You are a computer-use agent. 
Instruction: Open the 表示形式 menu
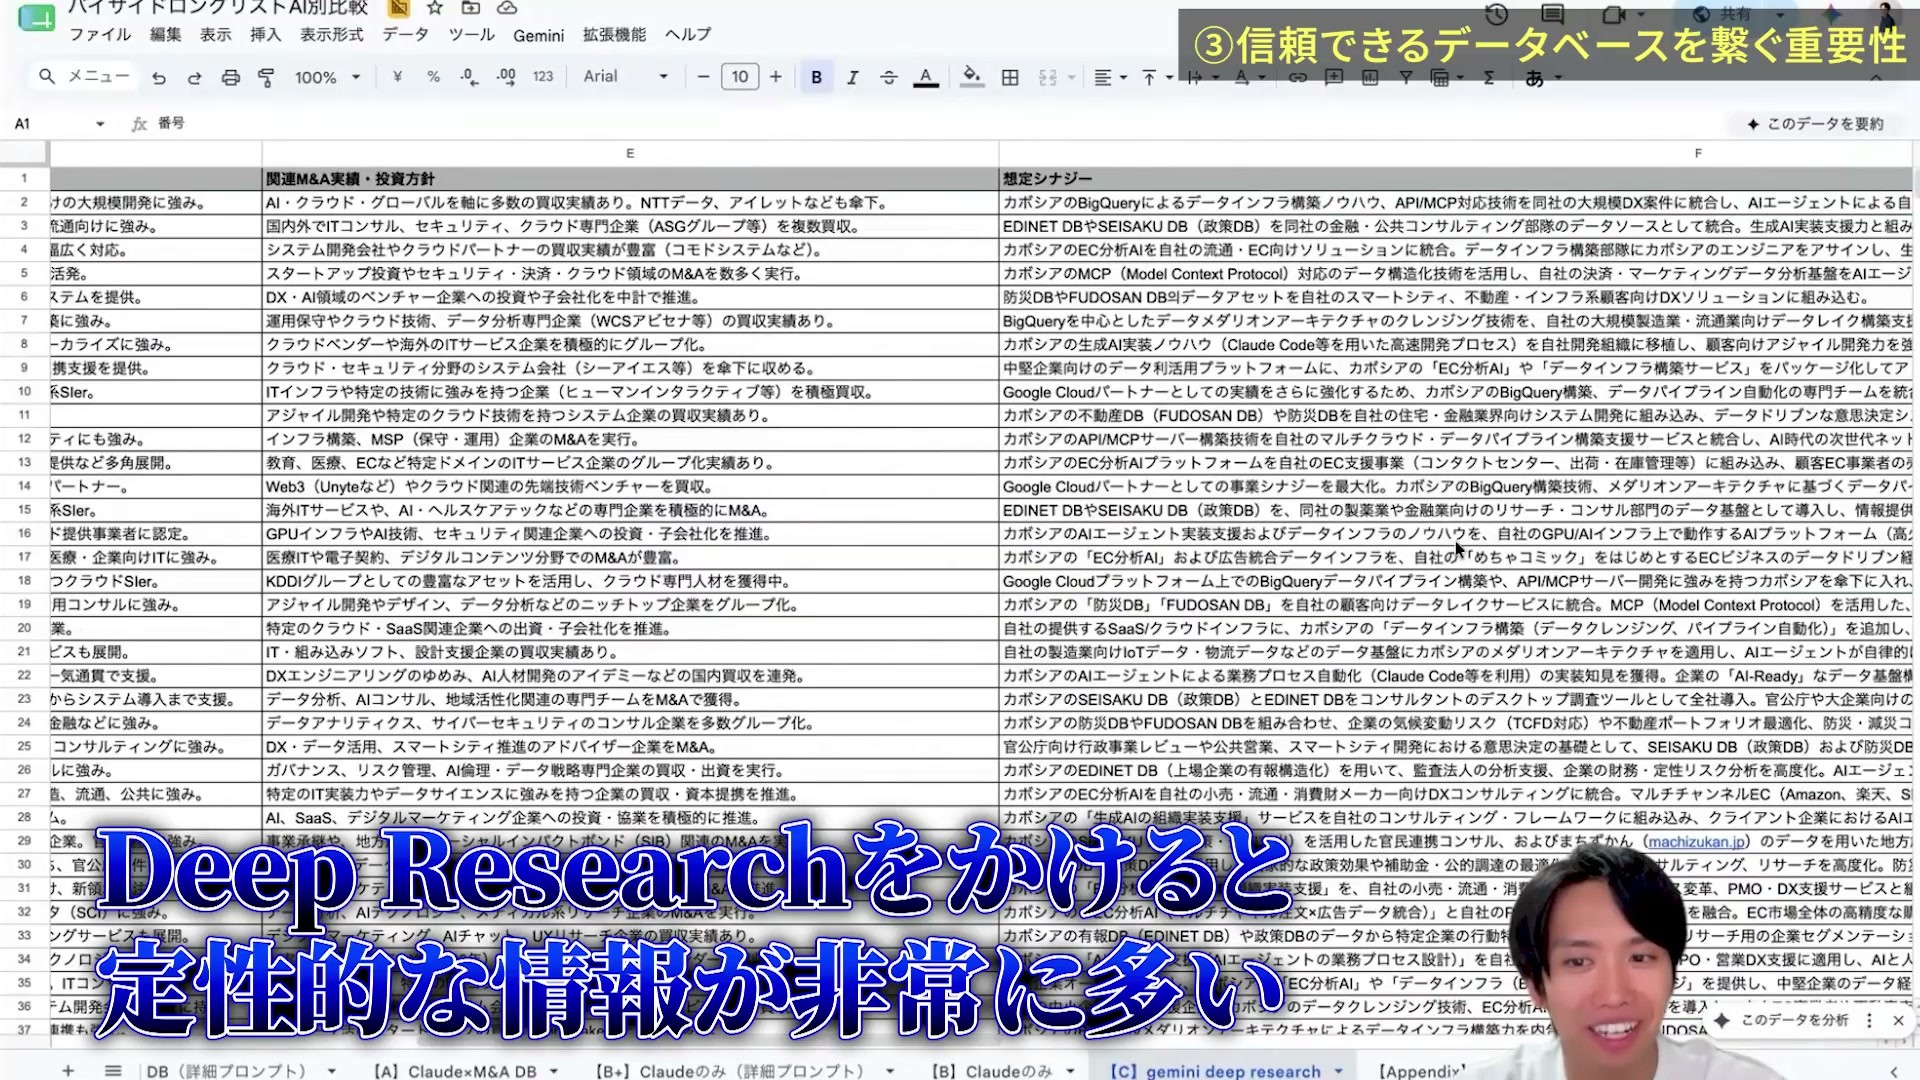coord(332,34)
